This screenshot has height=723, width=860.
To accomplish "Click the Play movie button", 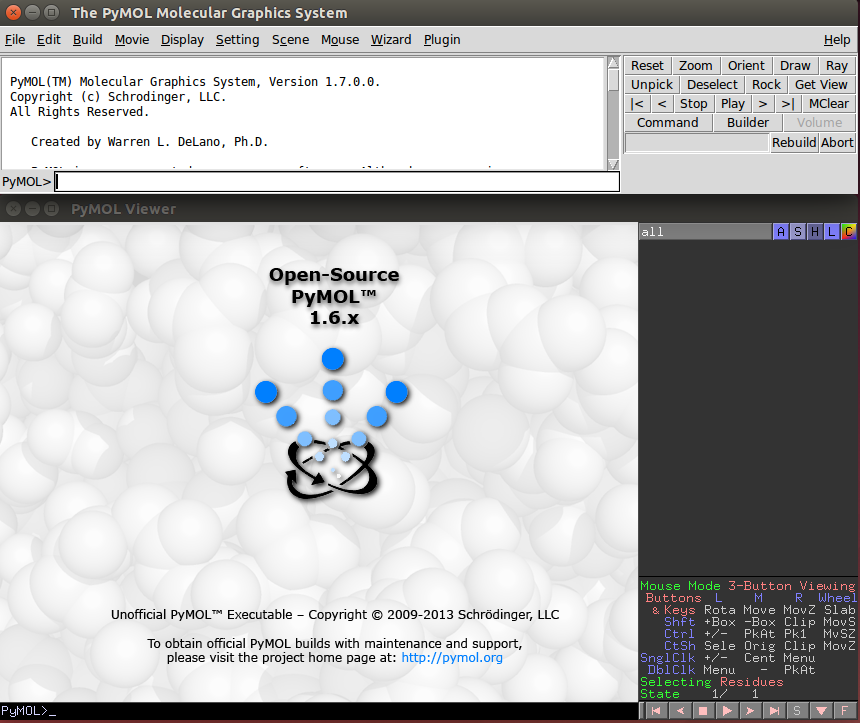I will 733,104.
